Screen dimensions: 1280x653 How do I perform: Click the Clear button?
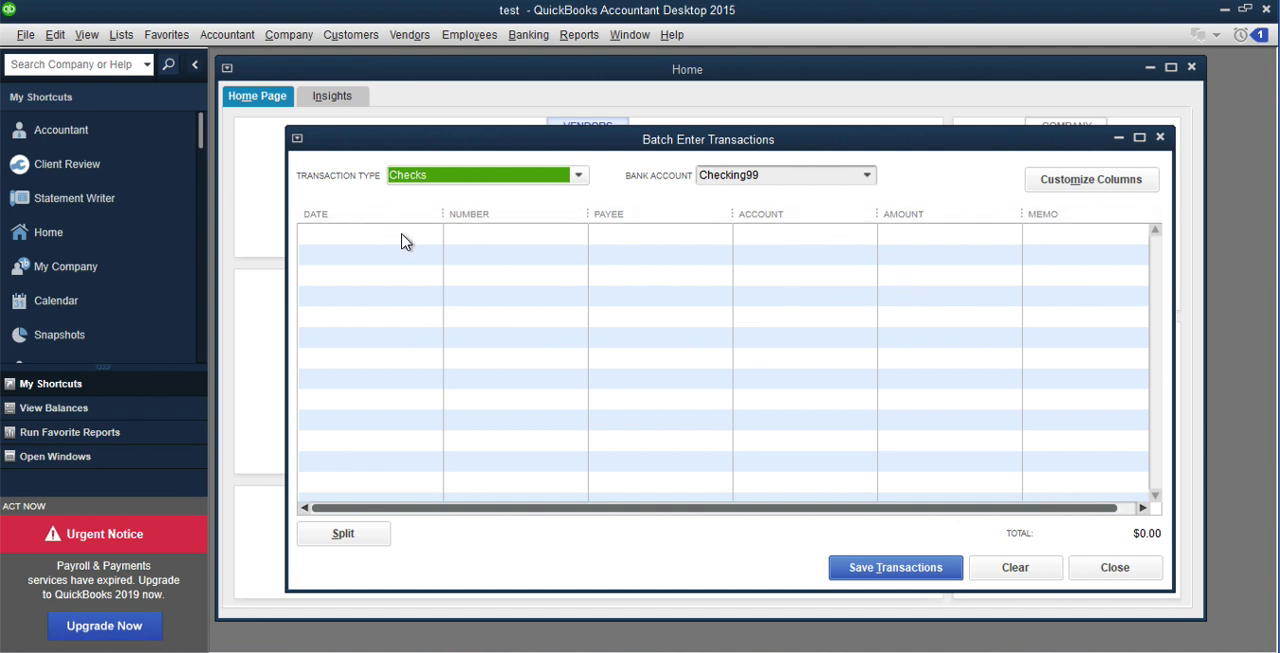pos(1015,568)
